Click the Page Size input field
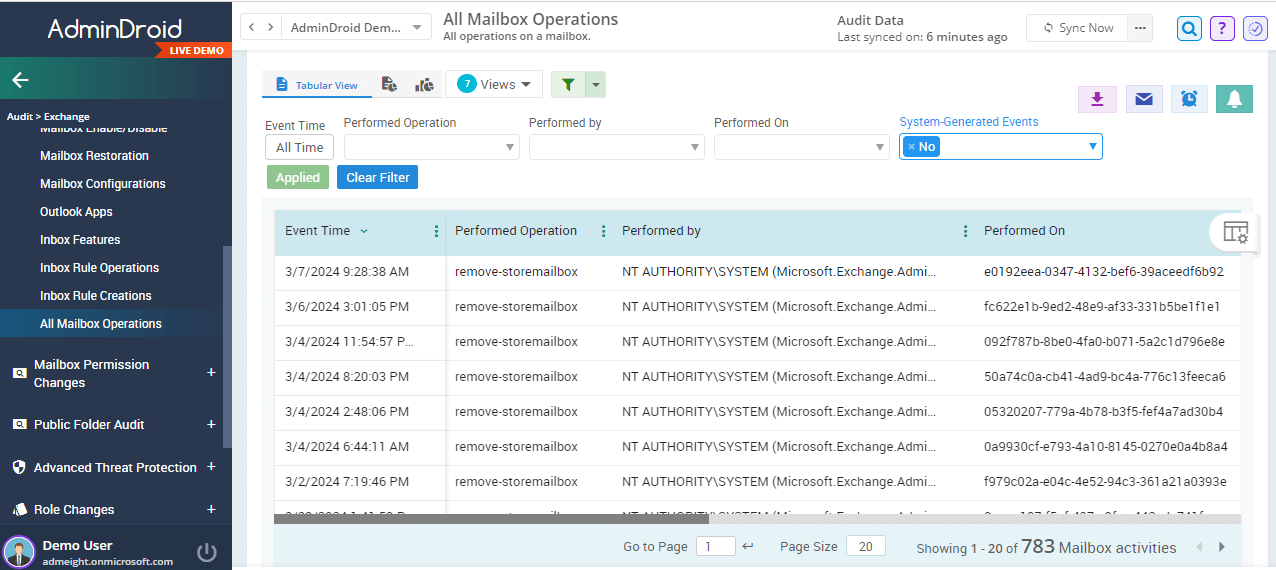The height and width of the screenshot is (570, 1276). [x=866, y=546]
